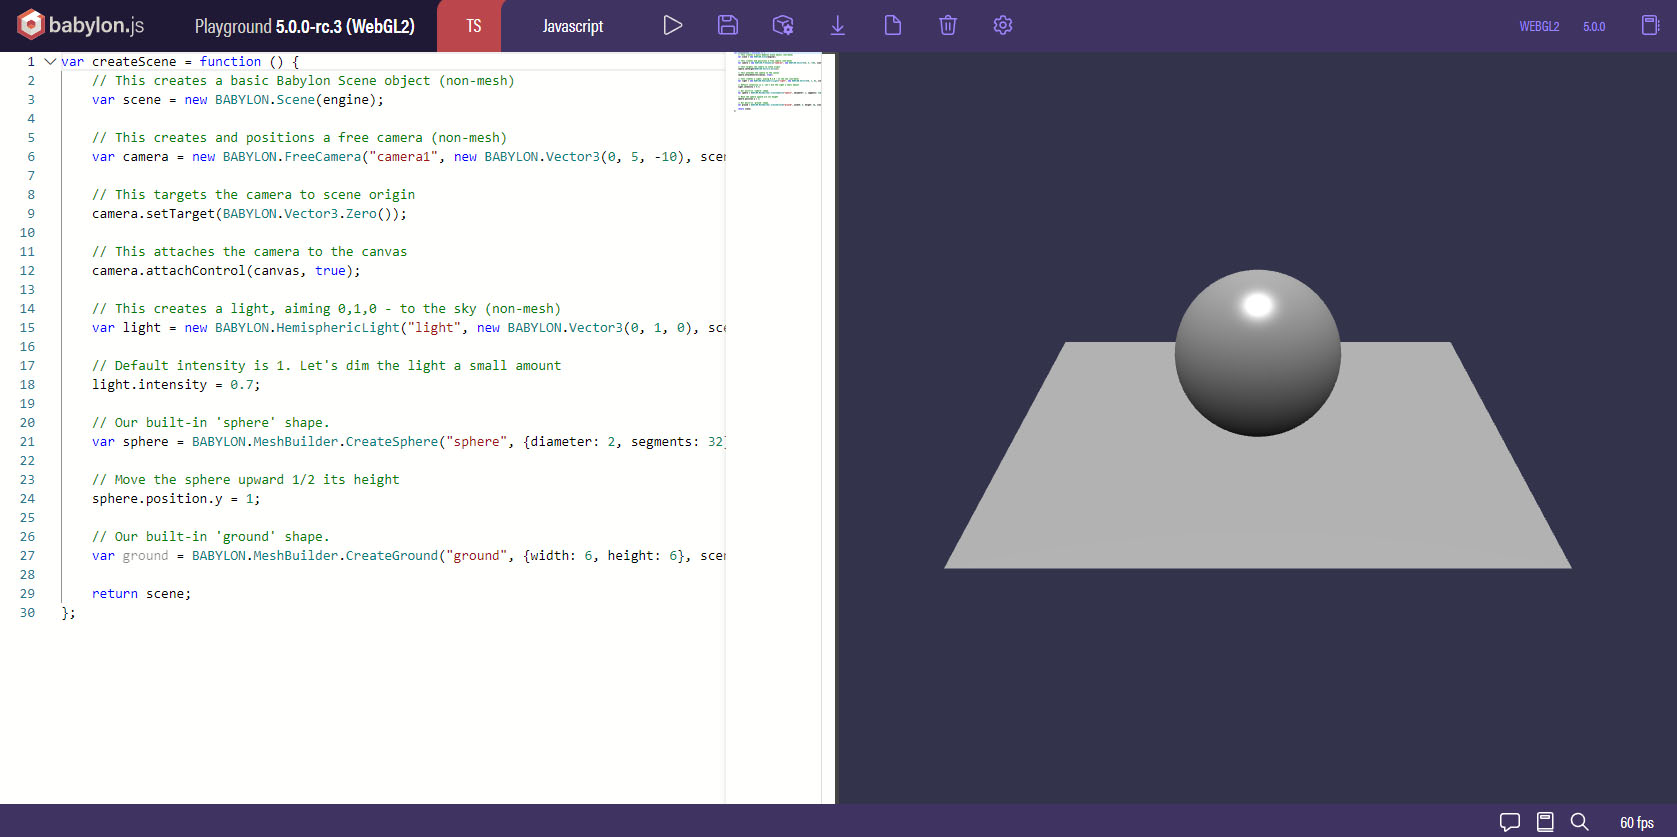
Task: Open the examples panel icon at top right
Action: [1650, 25]
